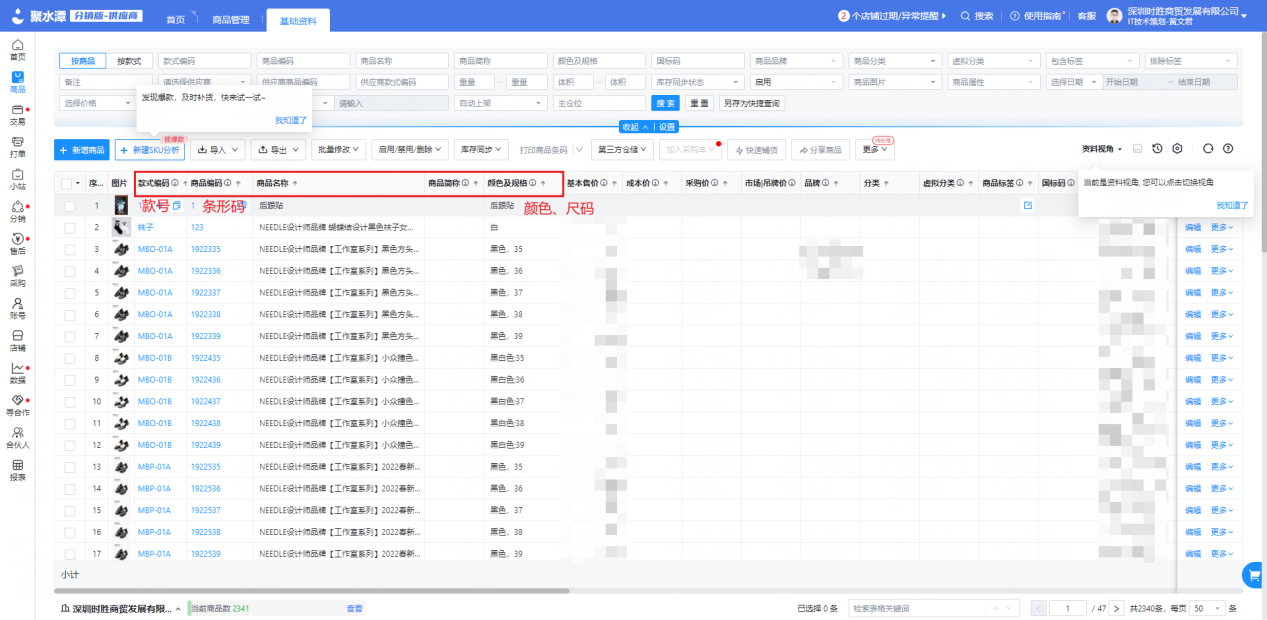Image resolution: width=1267 pixels, height=620 pixels.
Task: Select the 按款式 view toggle
Action: (130, 61)
